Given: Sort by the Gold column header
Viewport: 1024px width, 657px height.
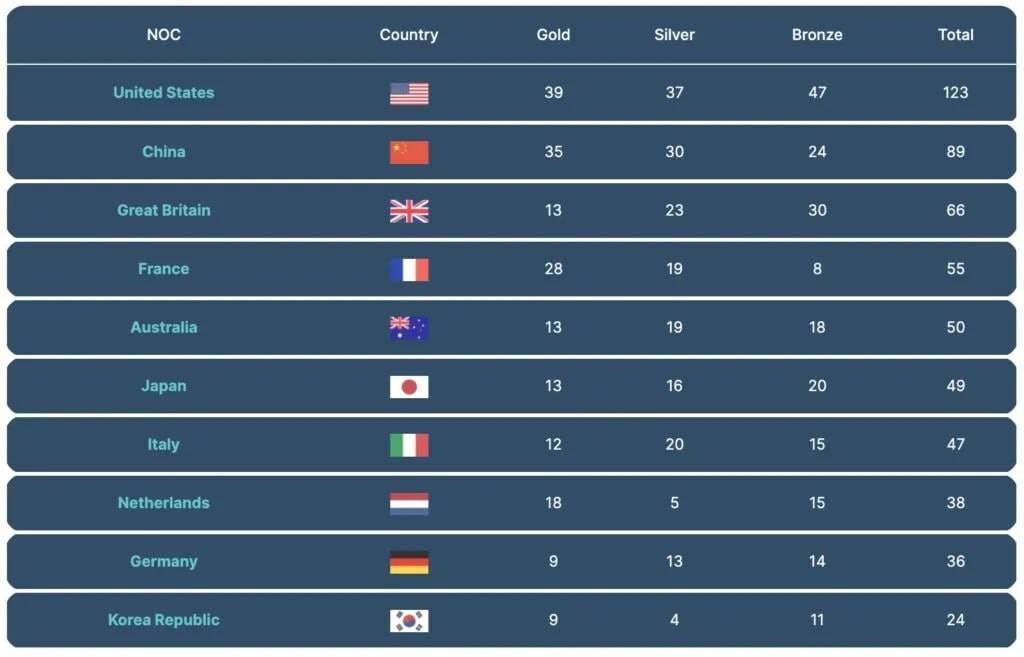Looking at the screenshot, I should 553,35.
